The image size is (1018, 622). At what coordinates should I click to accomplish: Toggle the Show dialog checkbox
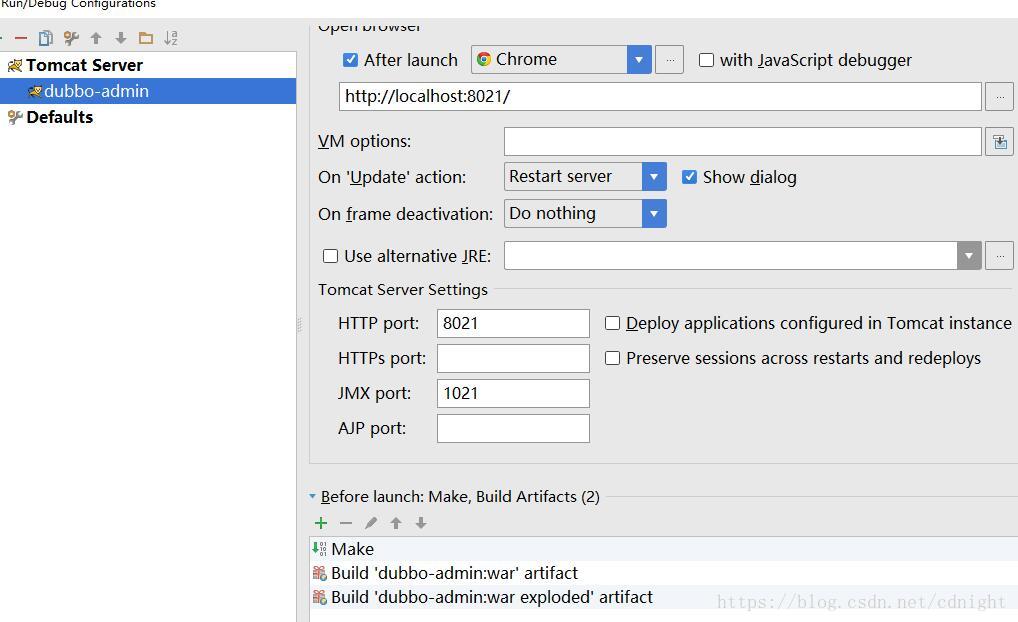[x=689, y=177]
